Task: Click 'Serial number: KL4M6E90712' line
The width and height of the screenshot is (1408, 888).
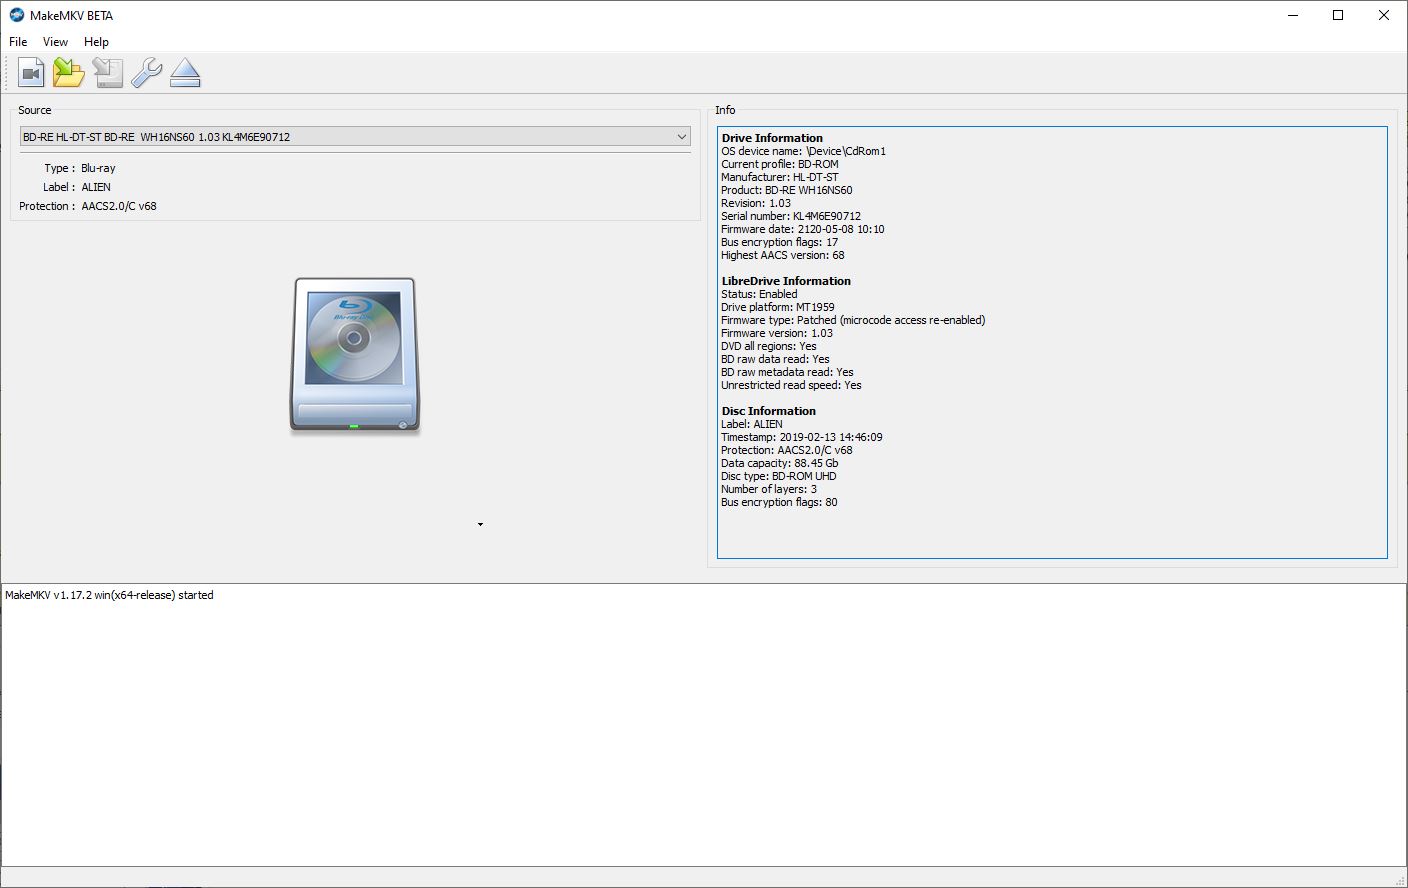Action: tap(791, 216)
